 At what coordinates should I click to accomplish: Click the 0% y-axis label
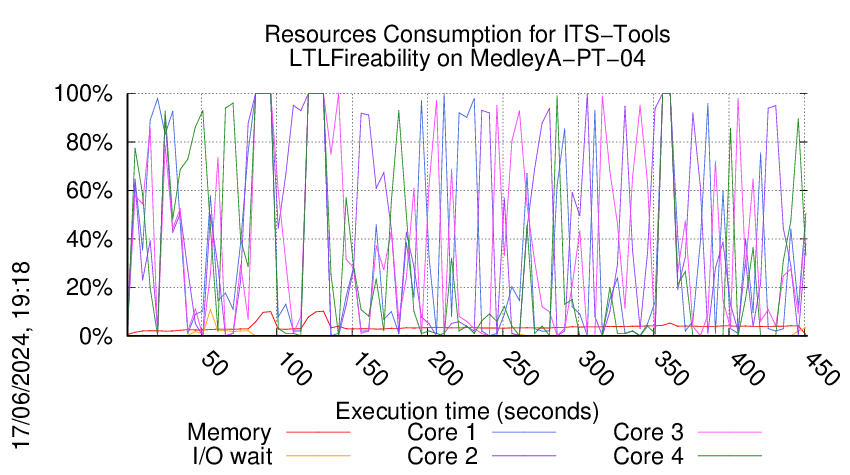click(x=96, y=336)
